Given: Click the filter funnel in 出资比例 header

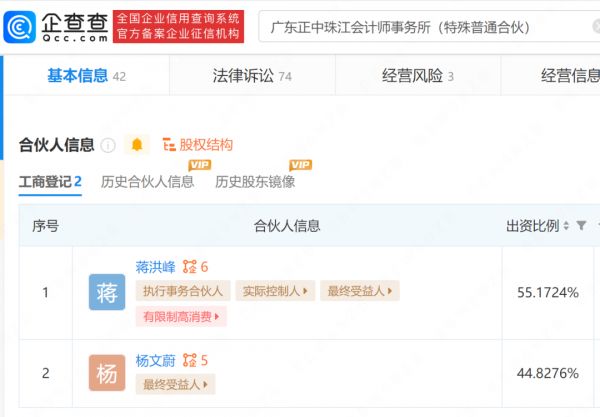Looking at the screenshot, I should [582, 225].
